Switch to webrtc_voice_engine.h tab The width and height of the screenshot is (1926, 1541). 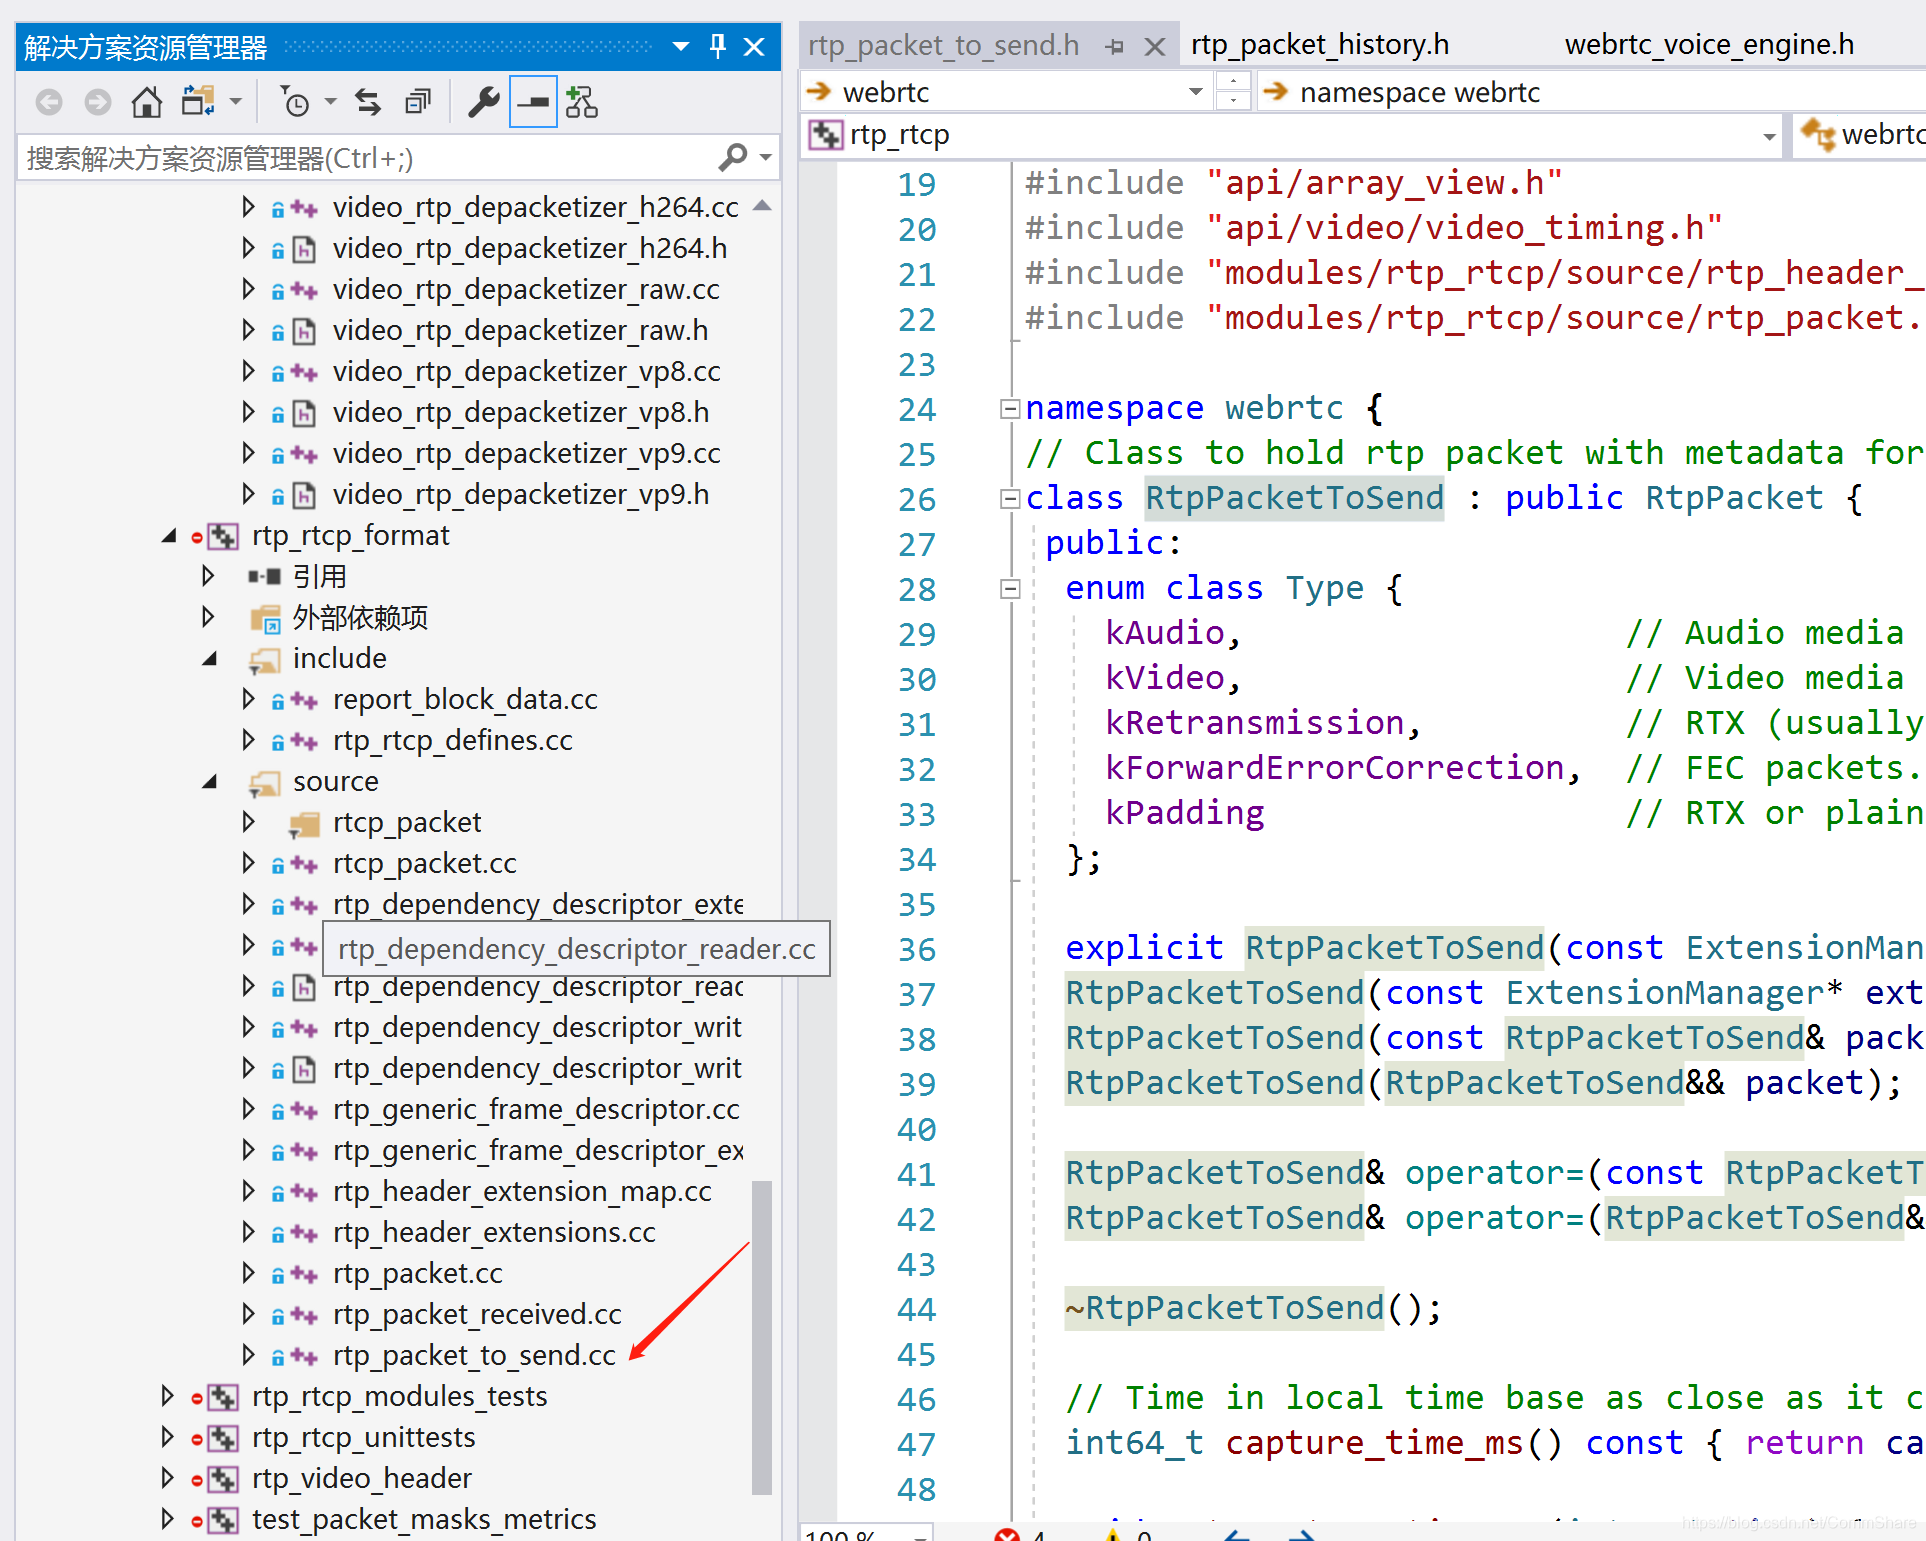(x=1709, y=45)
